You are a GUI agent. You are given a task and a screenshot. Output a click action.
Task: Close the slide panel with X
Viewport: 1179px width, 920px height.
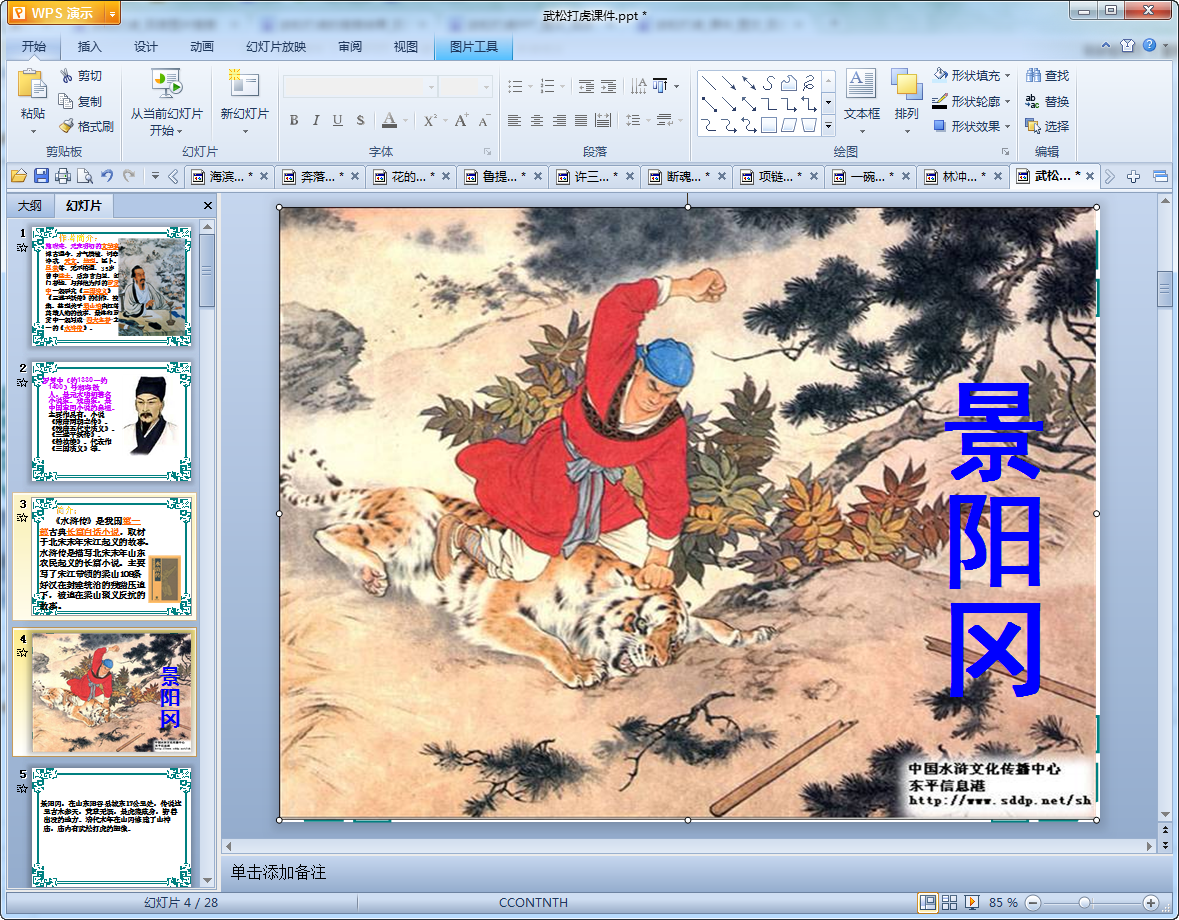coord(208,205)
